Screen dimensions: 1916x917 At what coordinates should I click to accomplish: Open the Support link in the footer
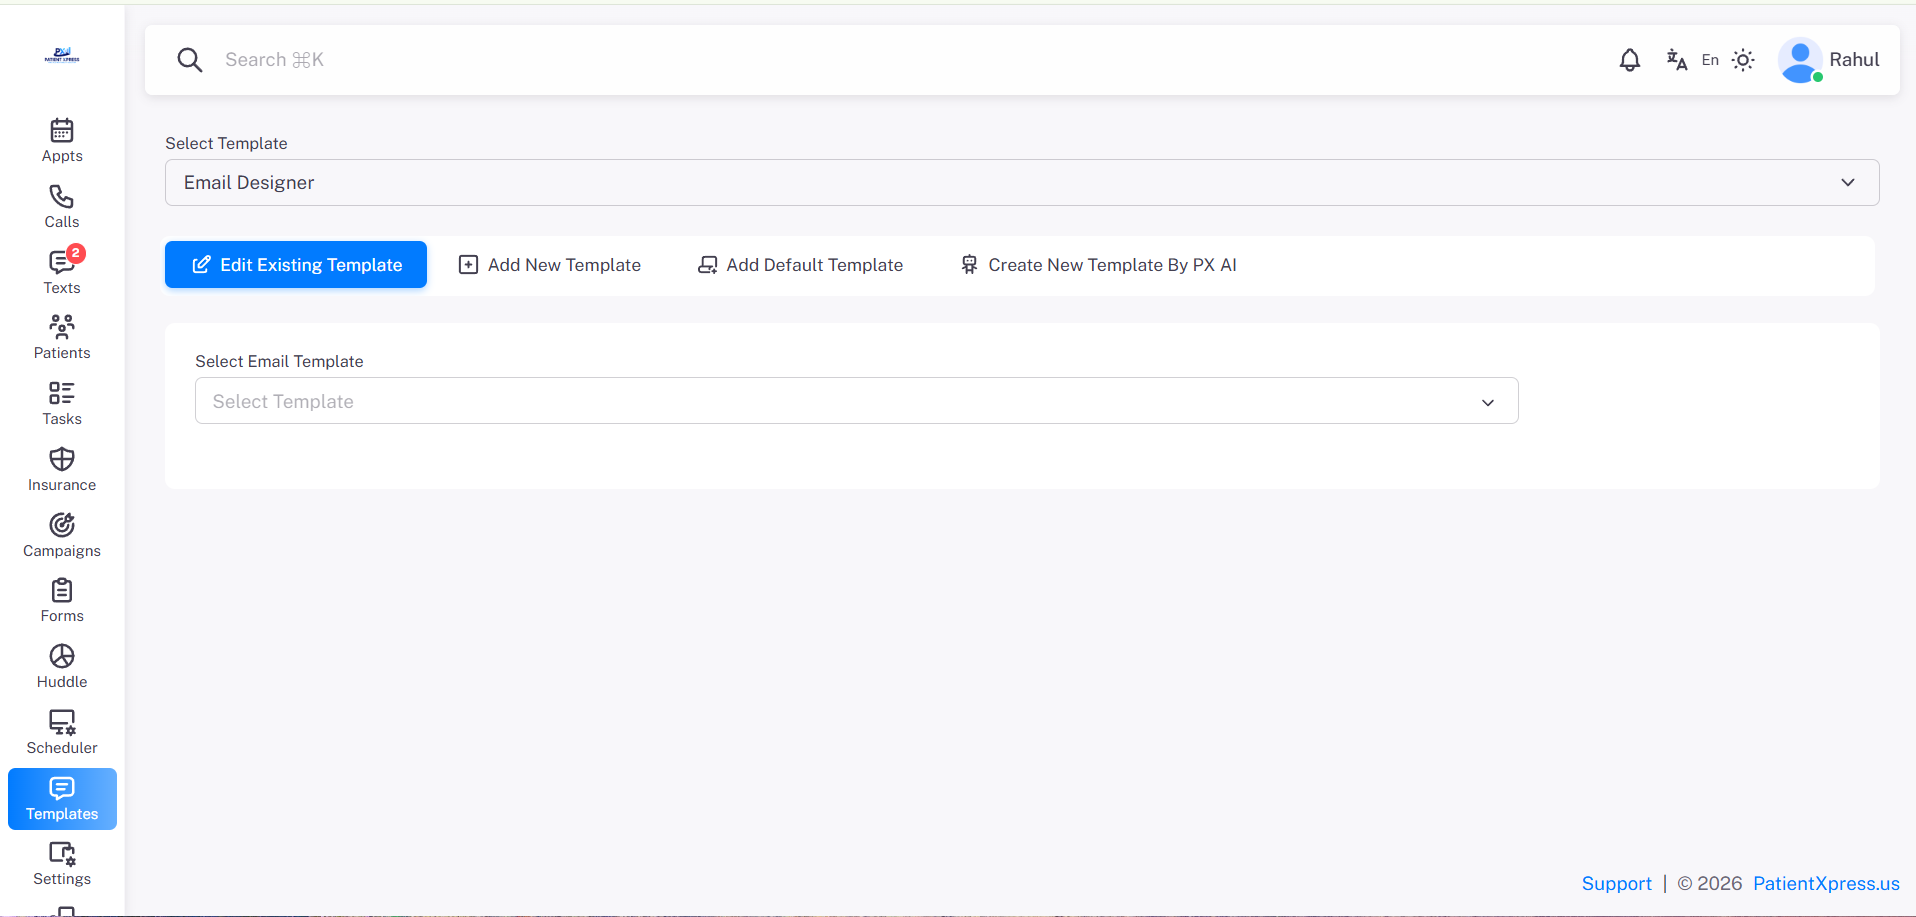(x=1616, y=883)
